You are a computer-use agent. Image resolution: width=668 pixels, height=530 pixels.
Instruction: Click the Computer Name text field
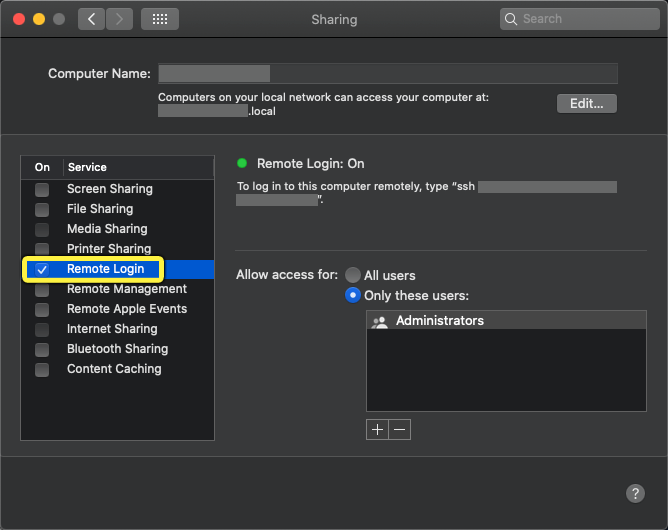click(388, 73)
